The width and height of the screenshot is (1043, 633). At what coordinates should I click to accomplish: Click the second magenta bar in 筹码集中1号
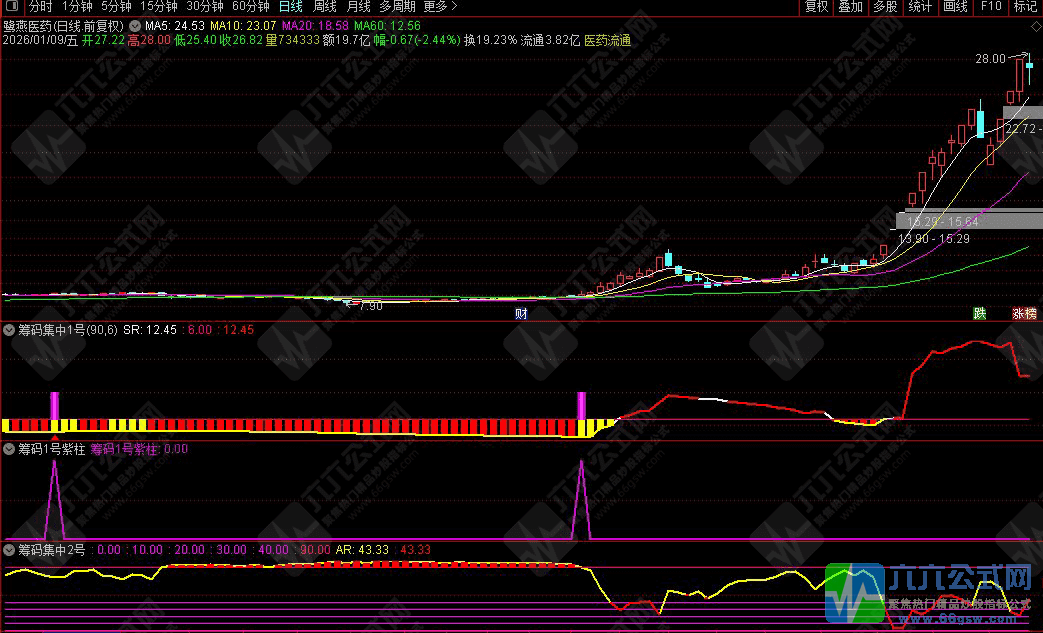coord(581,406)
